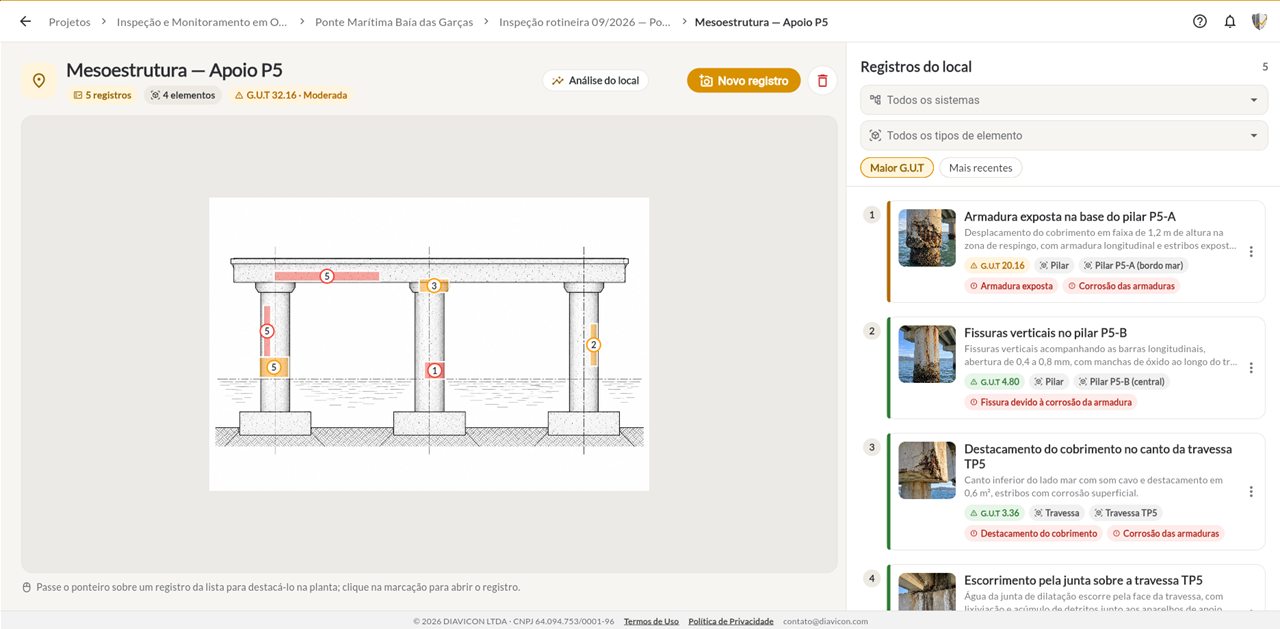Open Análise do local
1280x629 pixels.
click(596, 80)
